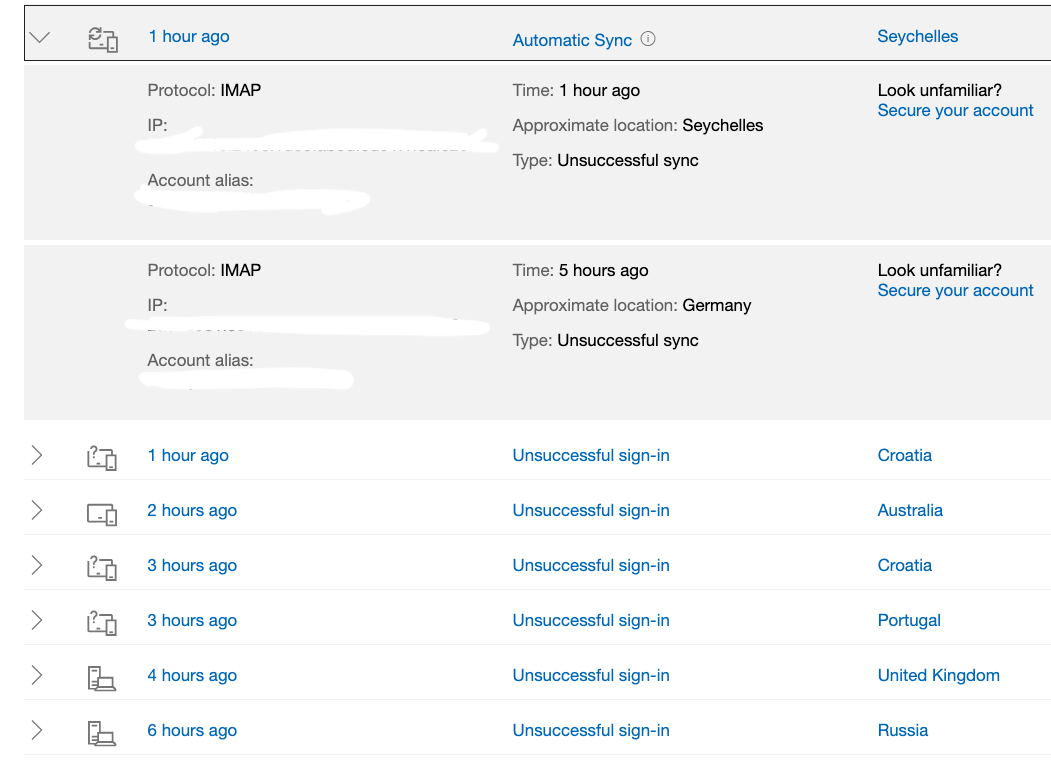Expand the United Kingdom activity row
Image resolution: width=1051 pixels, height=761 pixels.
[37, 676]
